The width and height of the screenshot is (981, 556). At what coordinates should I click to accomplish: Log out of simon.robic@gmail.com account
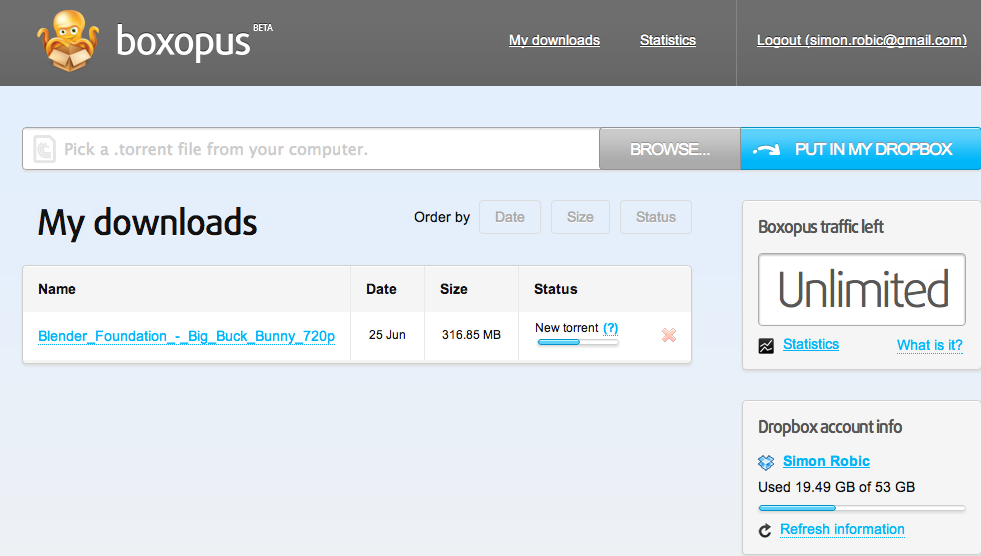861,41
